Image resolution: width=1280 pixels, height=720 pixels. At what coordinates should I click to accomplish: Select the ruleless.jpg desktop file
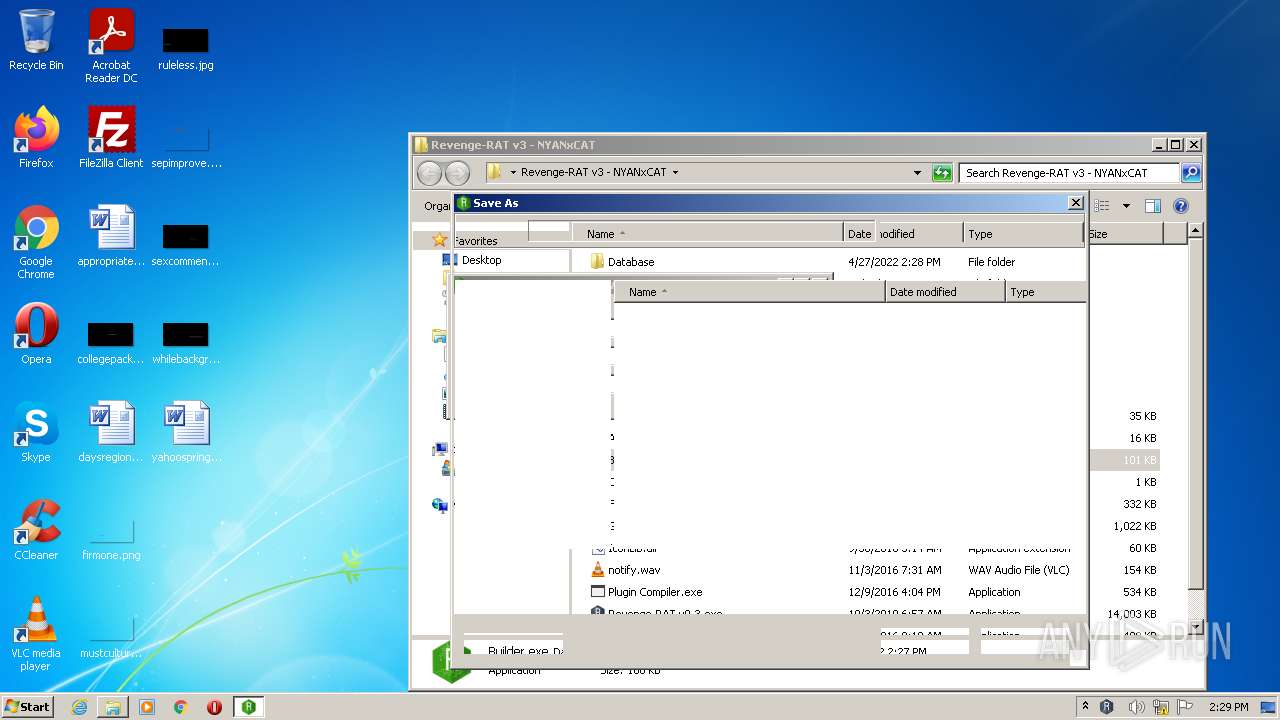[x=186, y=49]
